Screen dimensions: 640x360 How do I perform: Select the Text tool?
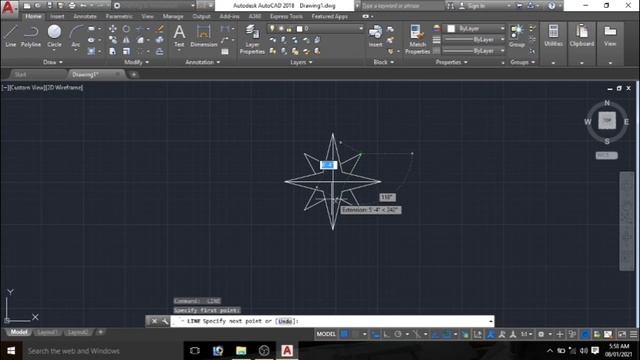coord(179,36)
